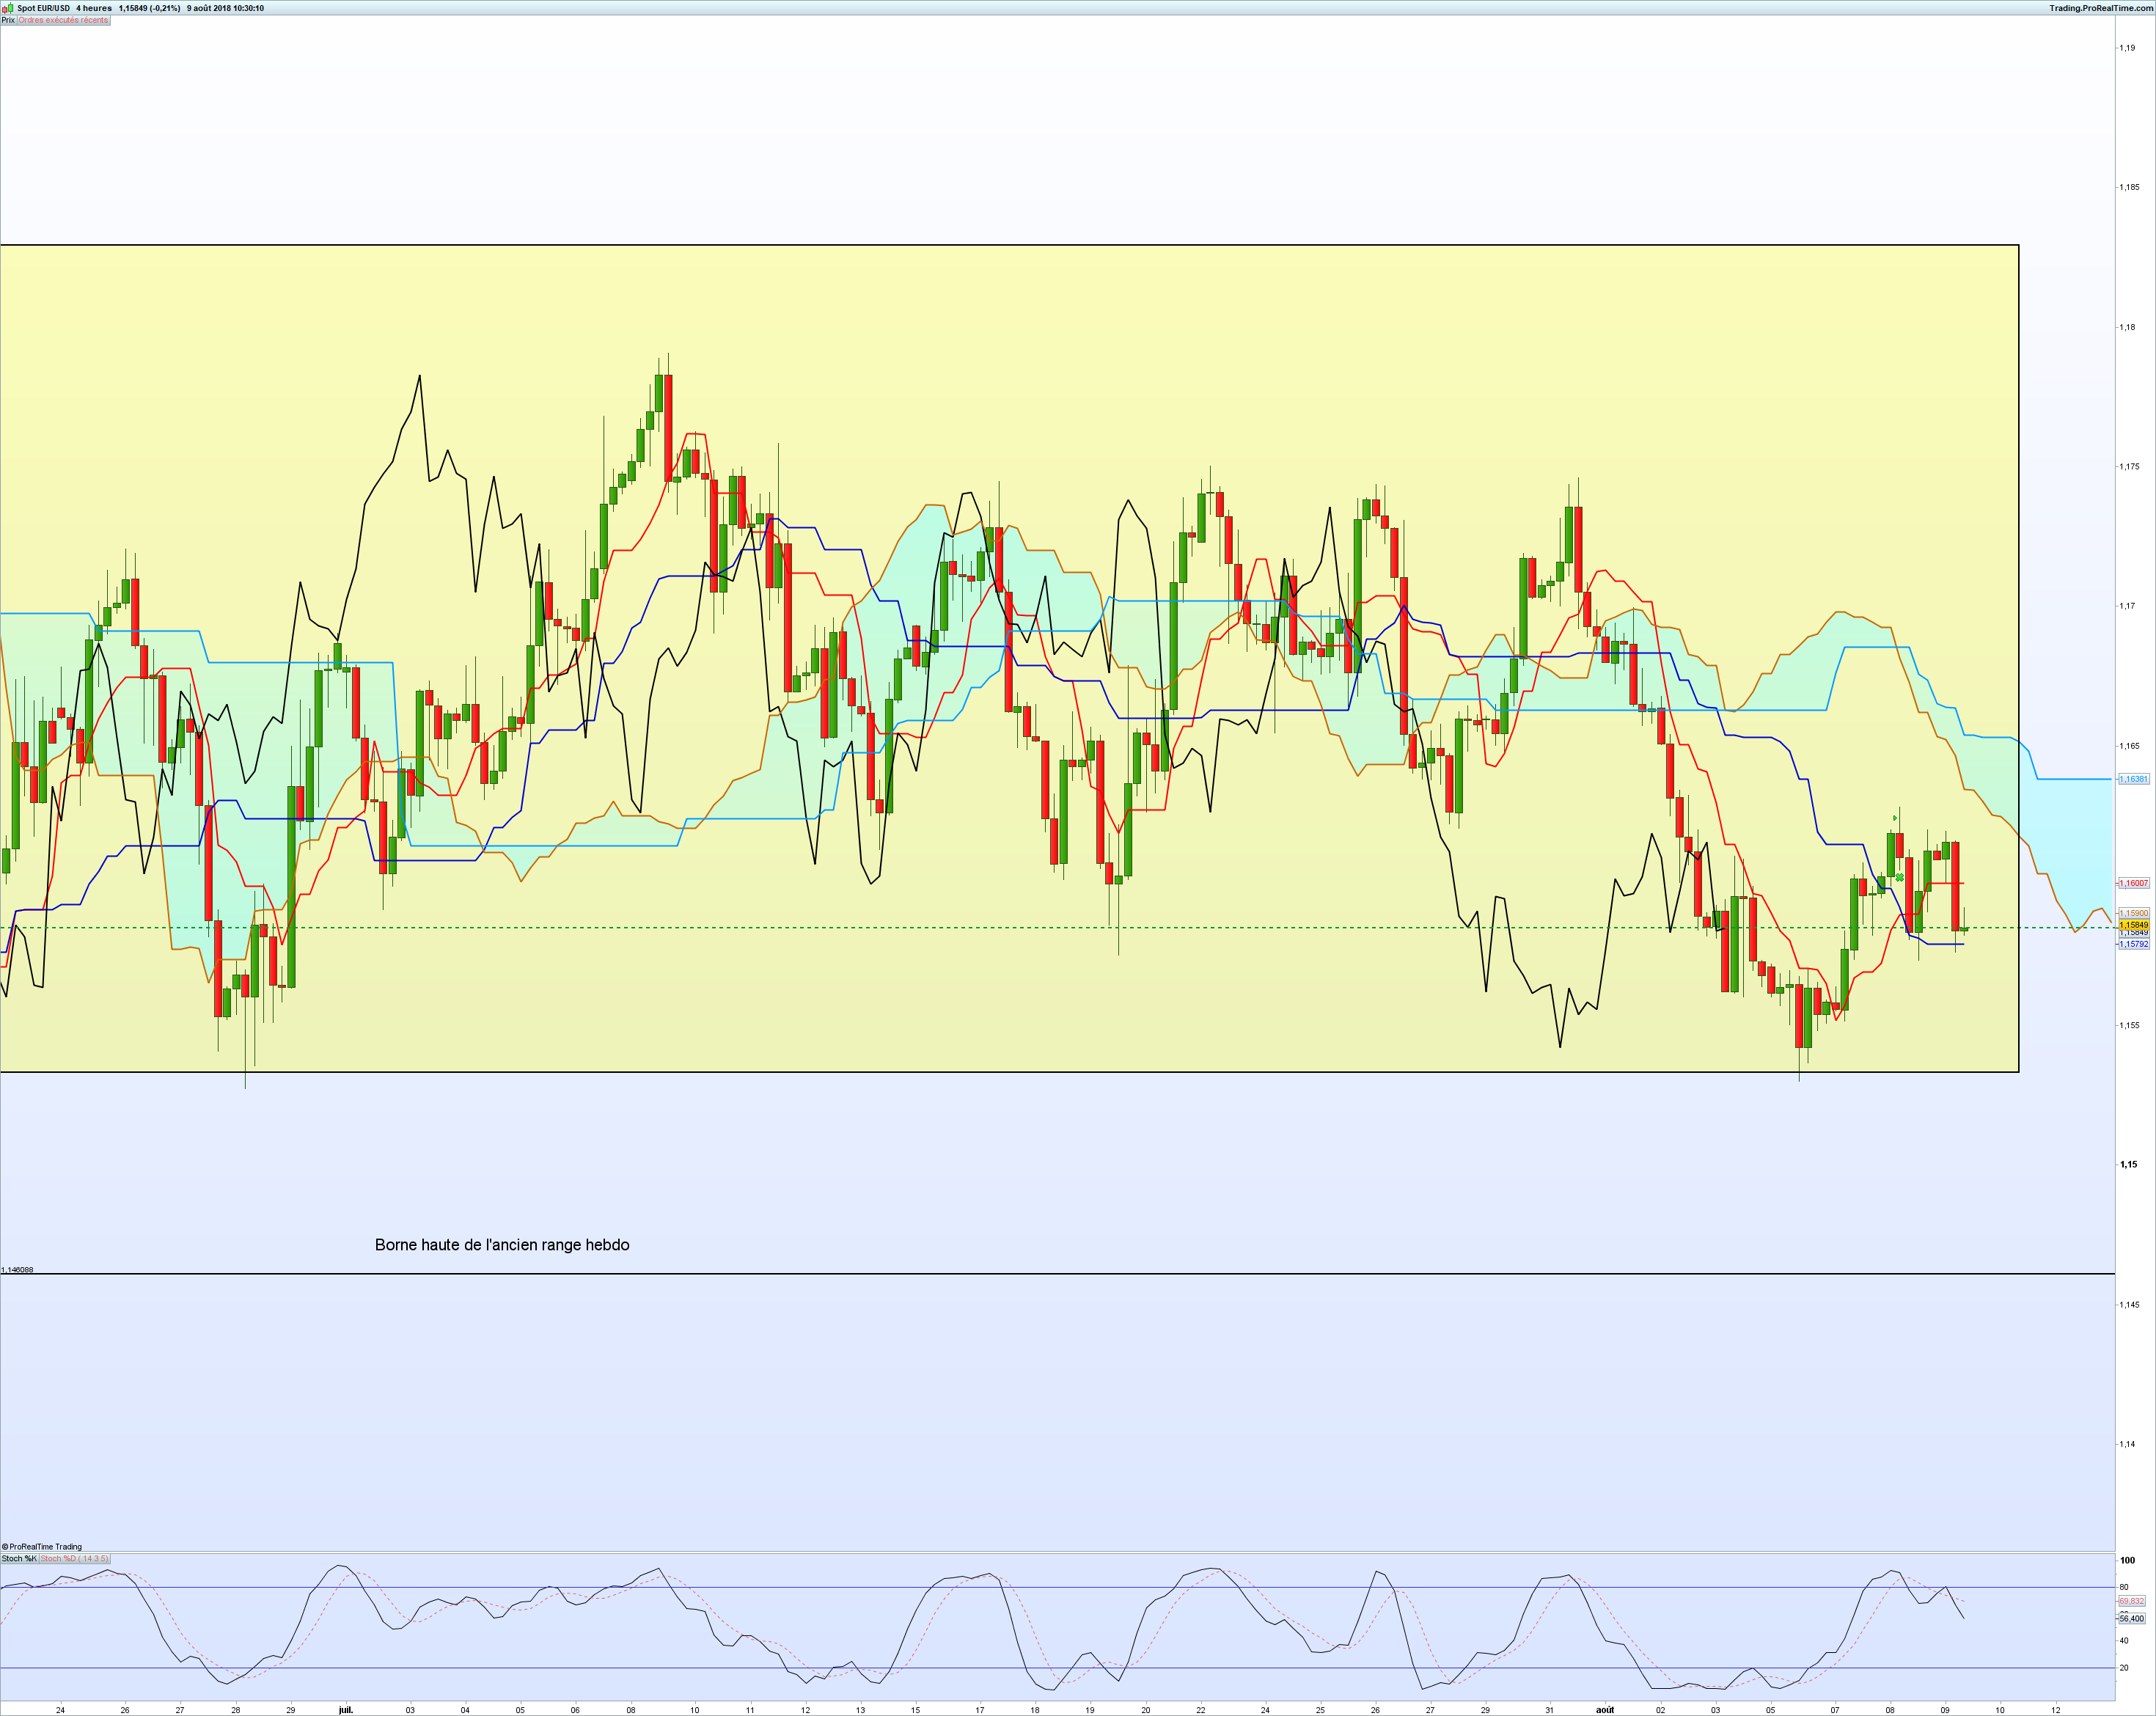Click the 1,15849 (-0,21%) quote in header

149,8
